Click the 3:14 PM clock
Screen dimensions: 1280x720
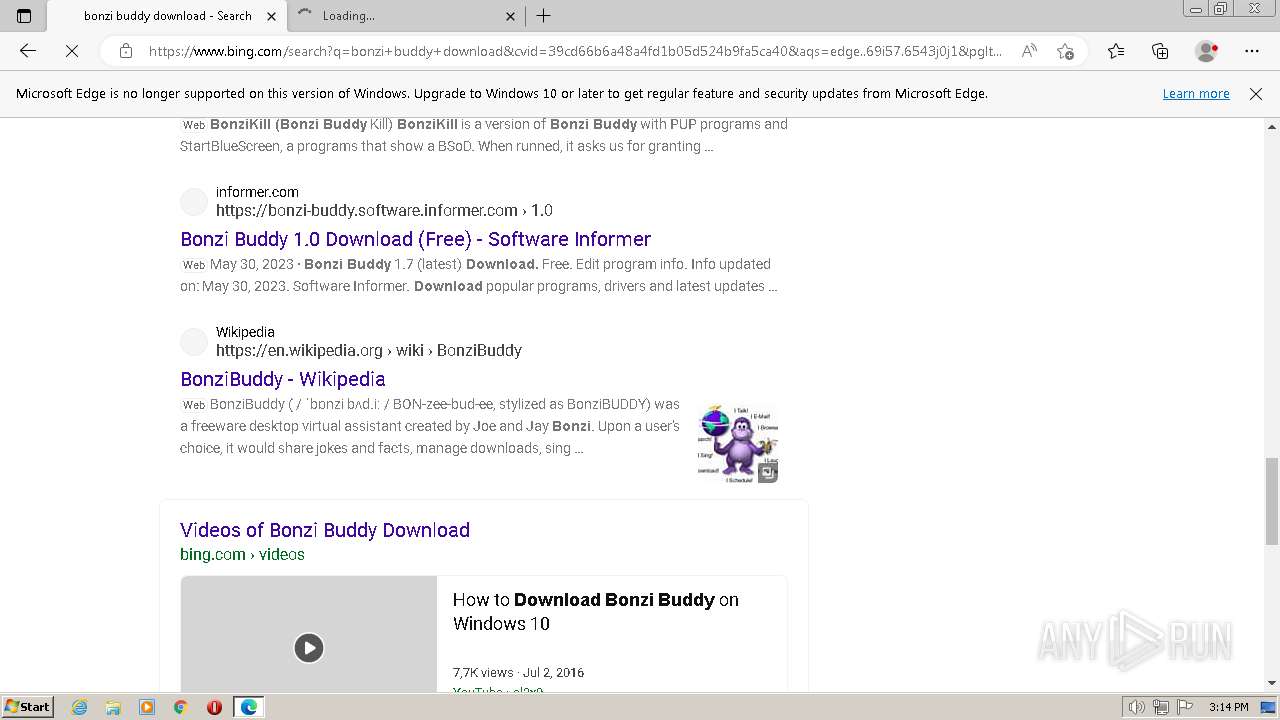point(1228,707)
